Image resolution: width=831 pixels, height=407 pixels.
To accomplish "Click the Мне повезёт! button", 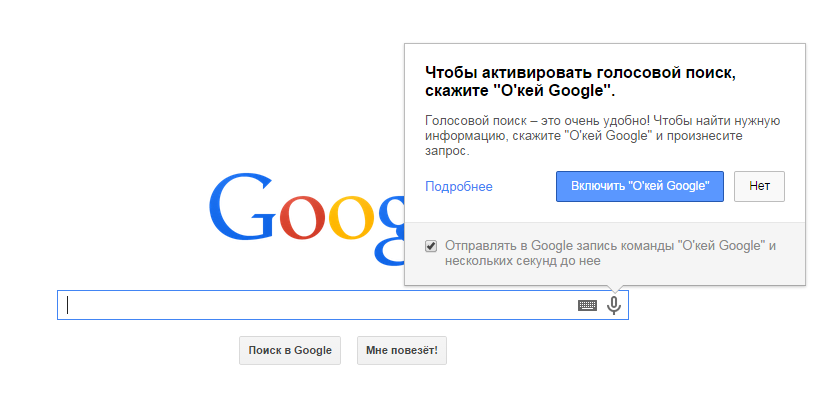I will 402,350.
